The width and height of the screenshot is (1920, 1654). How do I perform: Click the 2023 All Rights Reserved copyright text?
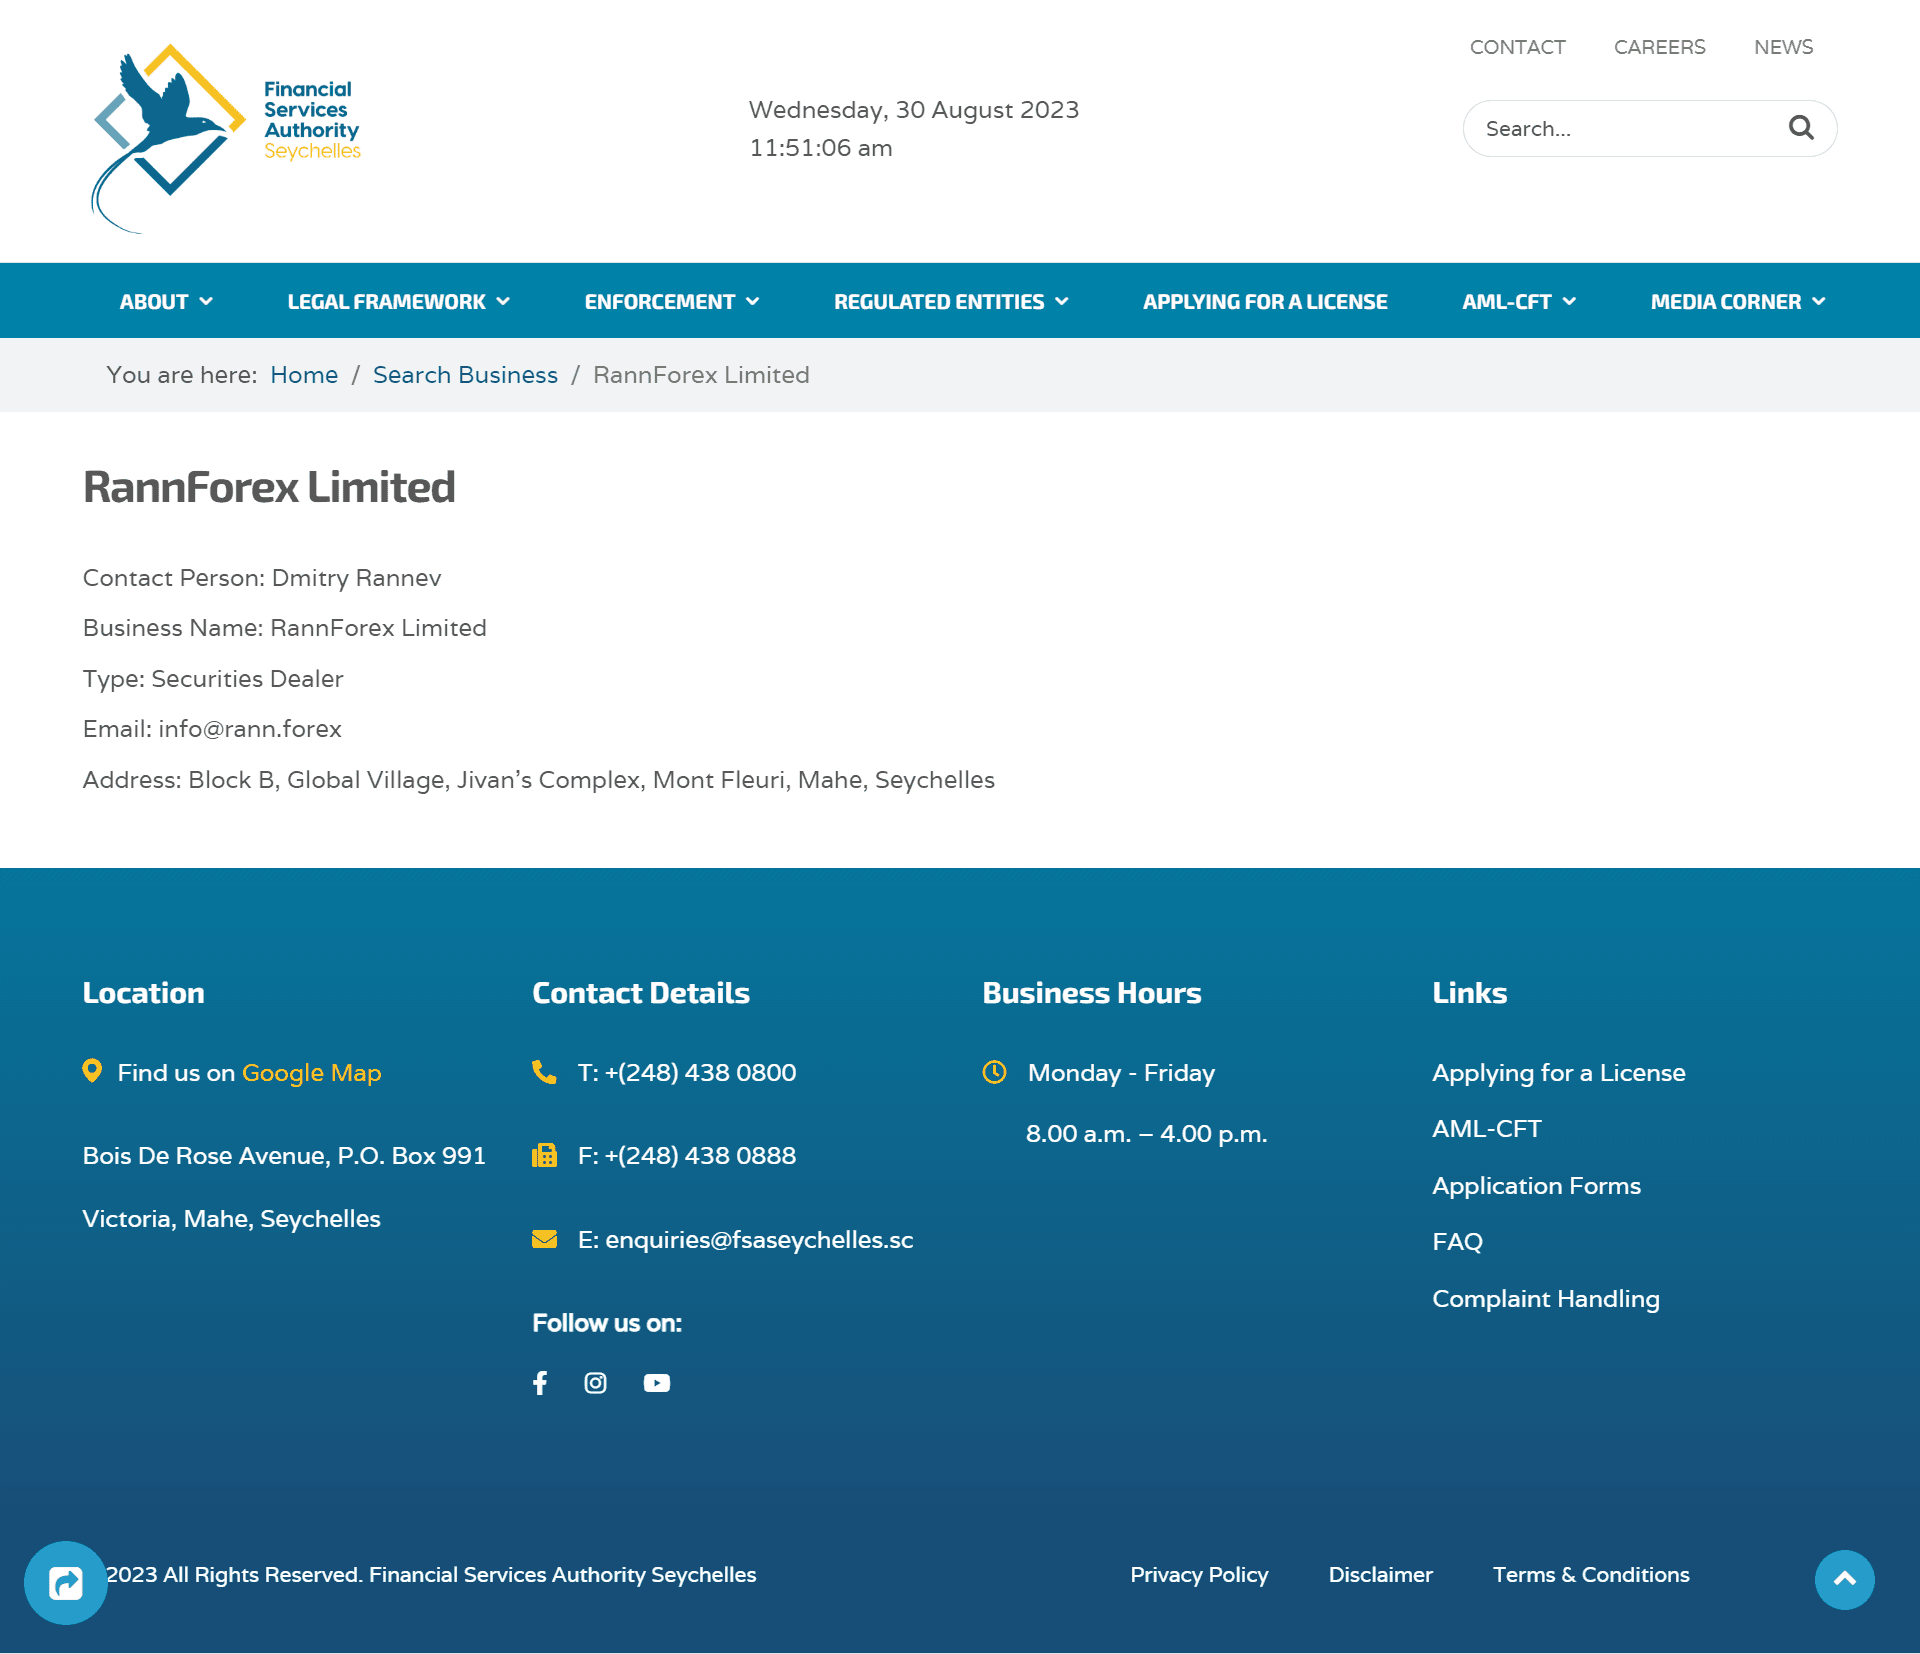click(431, 1575)
